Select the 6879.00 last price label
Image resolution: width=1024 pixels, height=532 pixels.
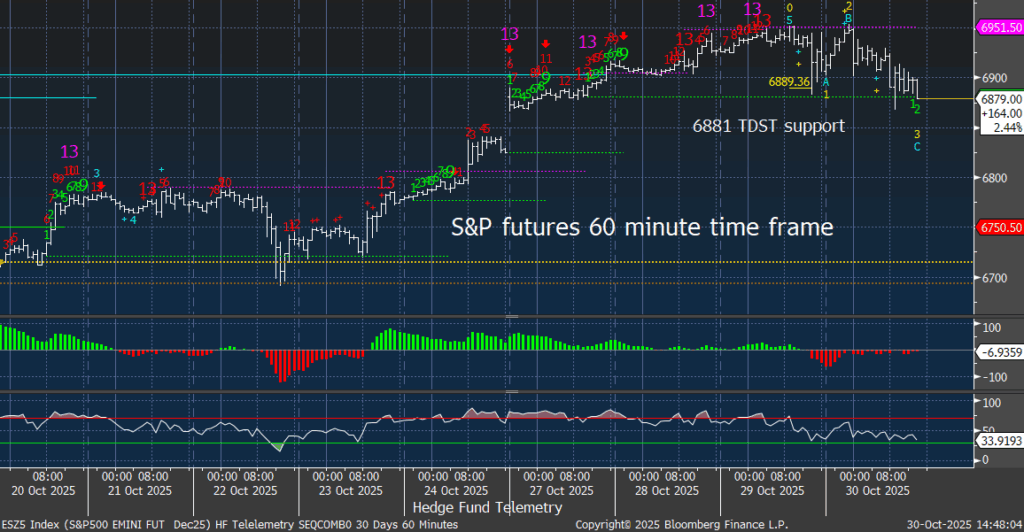(1000, 99)
